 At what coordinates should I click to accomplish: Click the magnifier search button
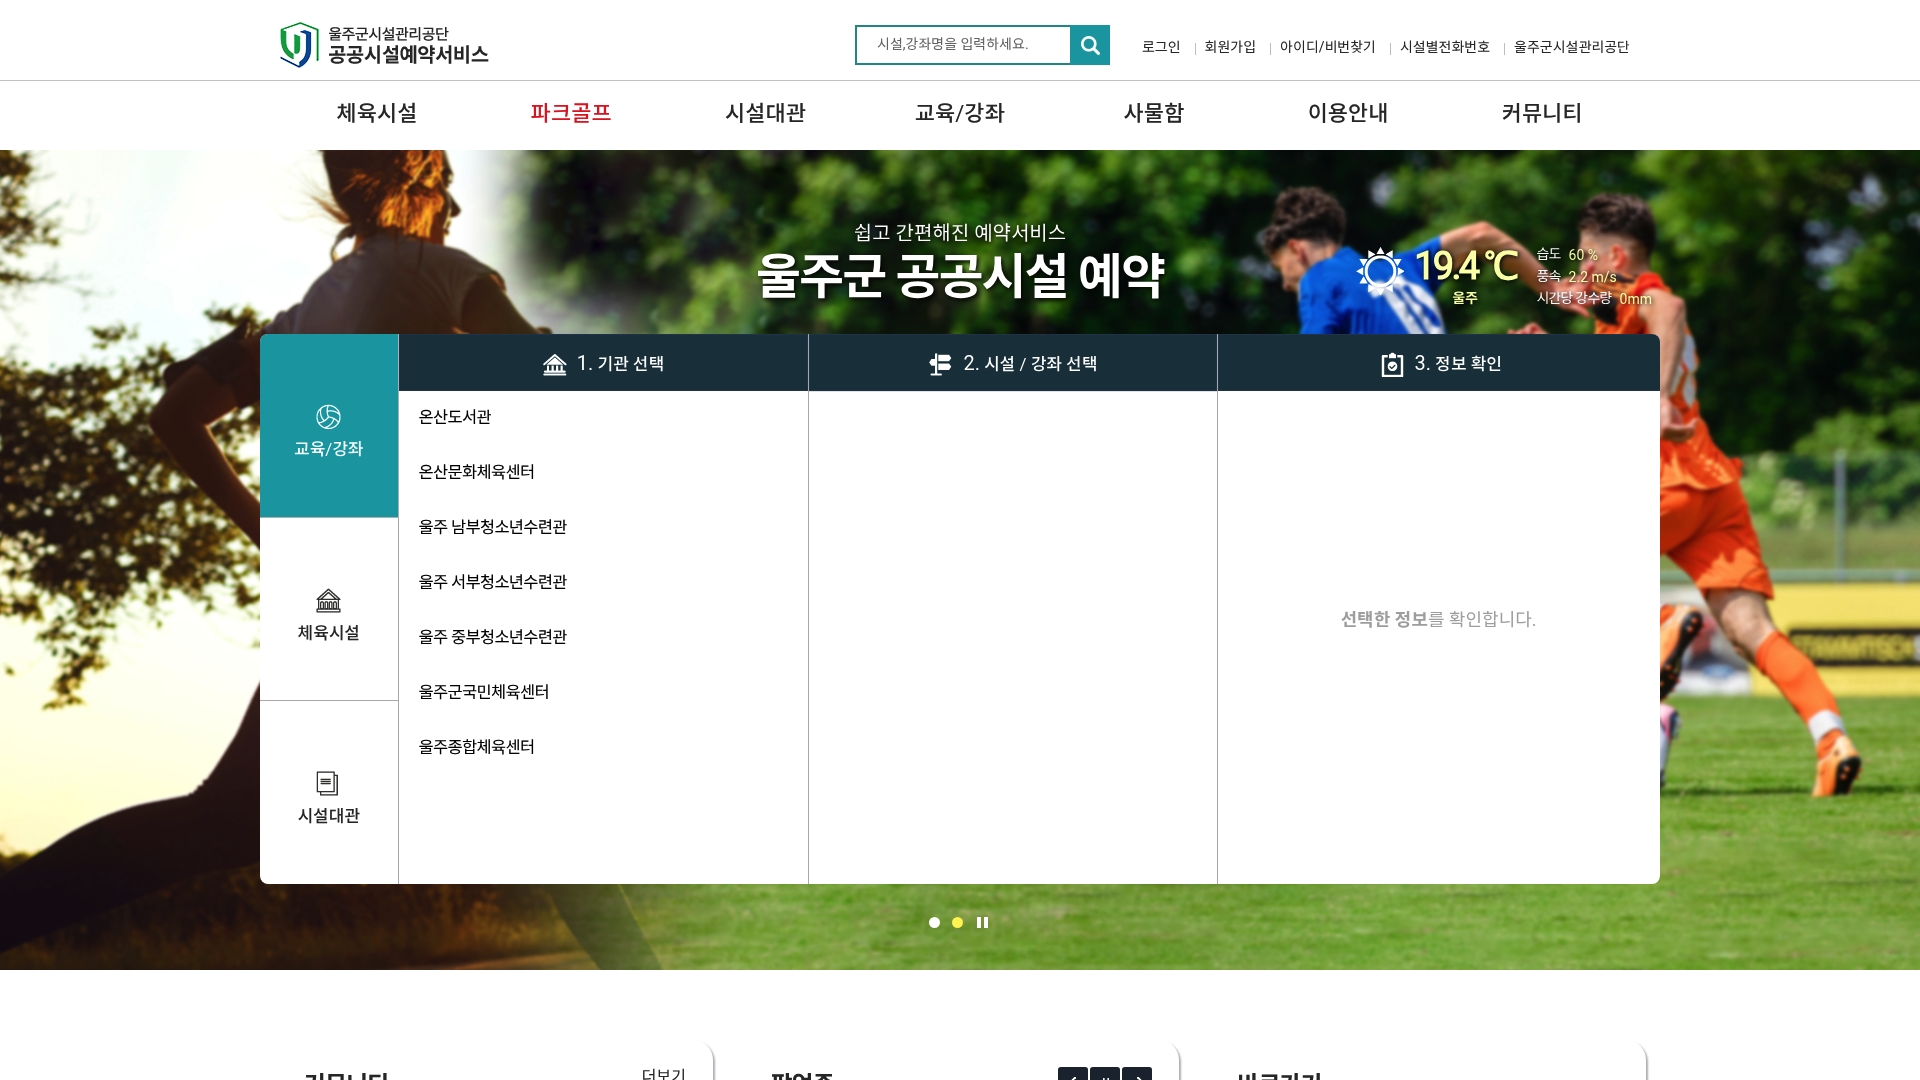tap(1090, 45)
